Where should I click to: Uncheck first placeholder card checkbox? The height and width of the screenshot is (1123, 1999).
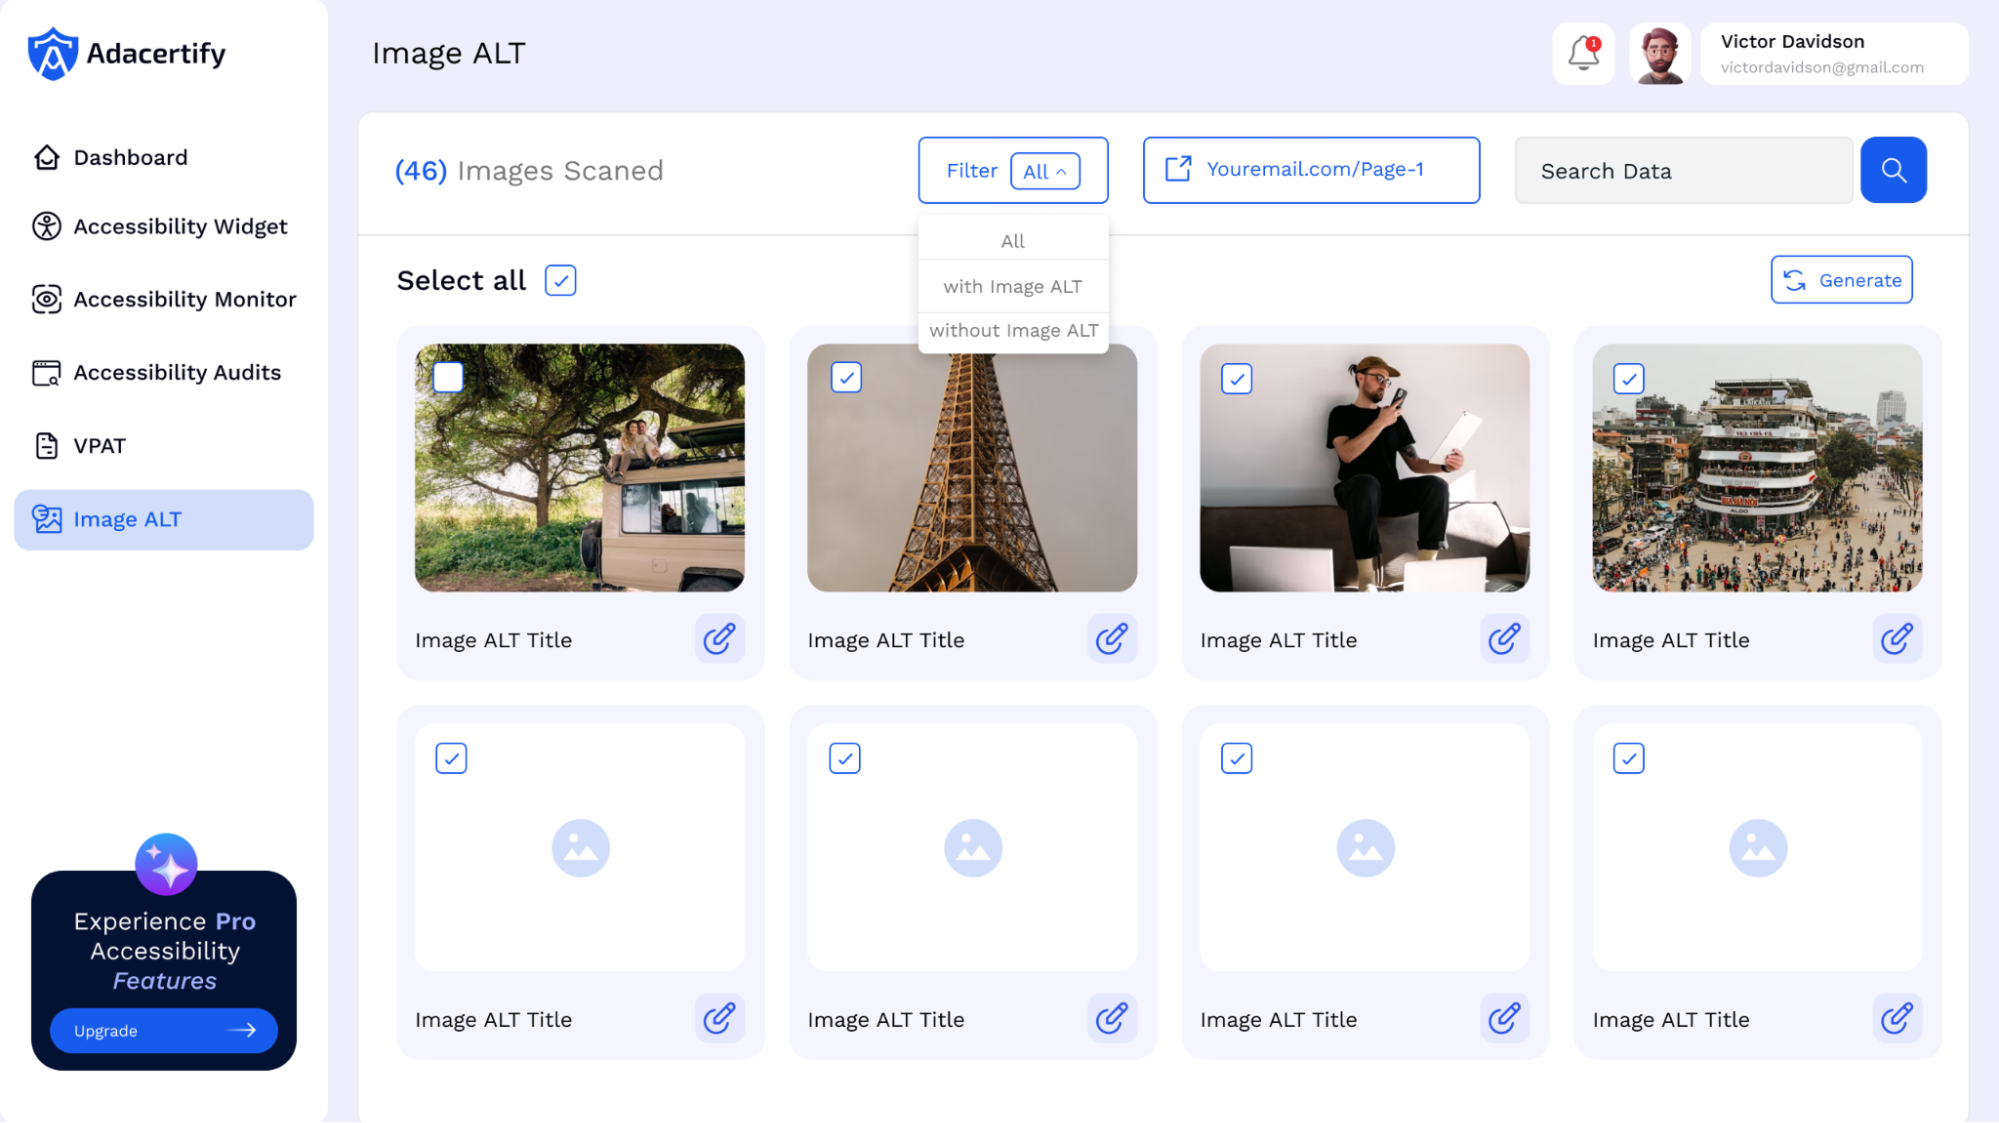tap(451, 758)
